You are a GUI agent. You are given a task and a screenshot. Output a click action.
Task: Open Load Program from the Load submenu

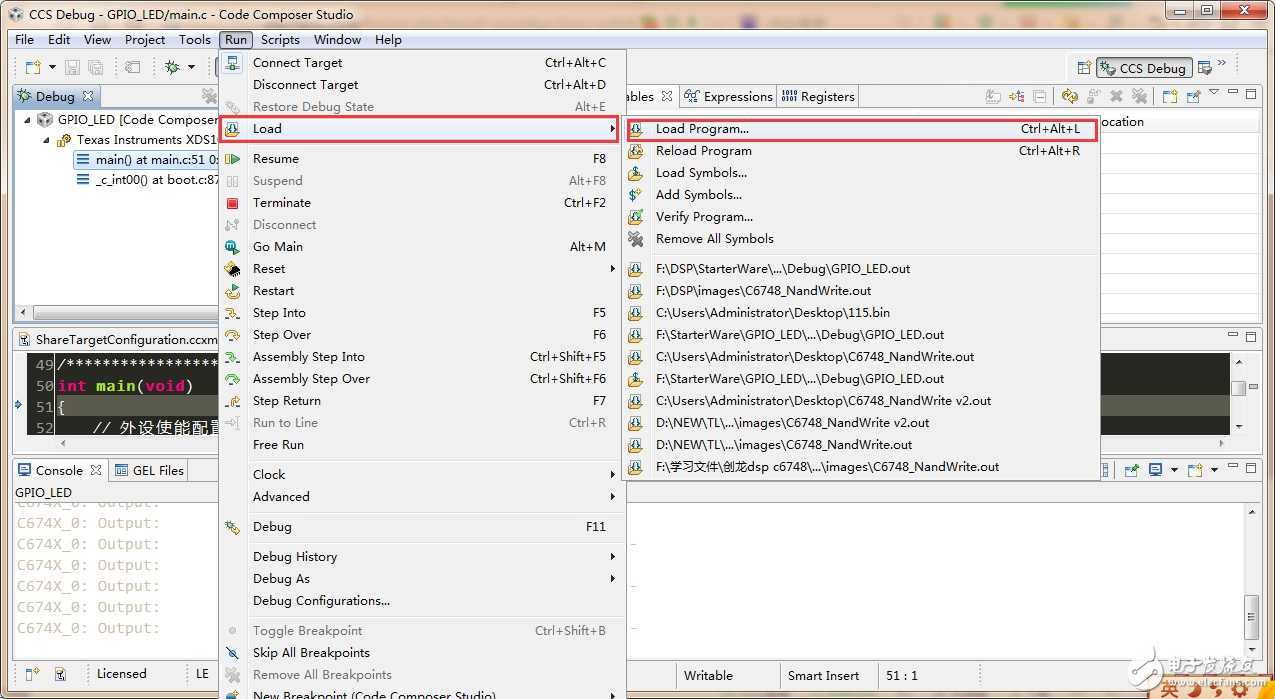861,129
